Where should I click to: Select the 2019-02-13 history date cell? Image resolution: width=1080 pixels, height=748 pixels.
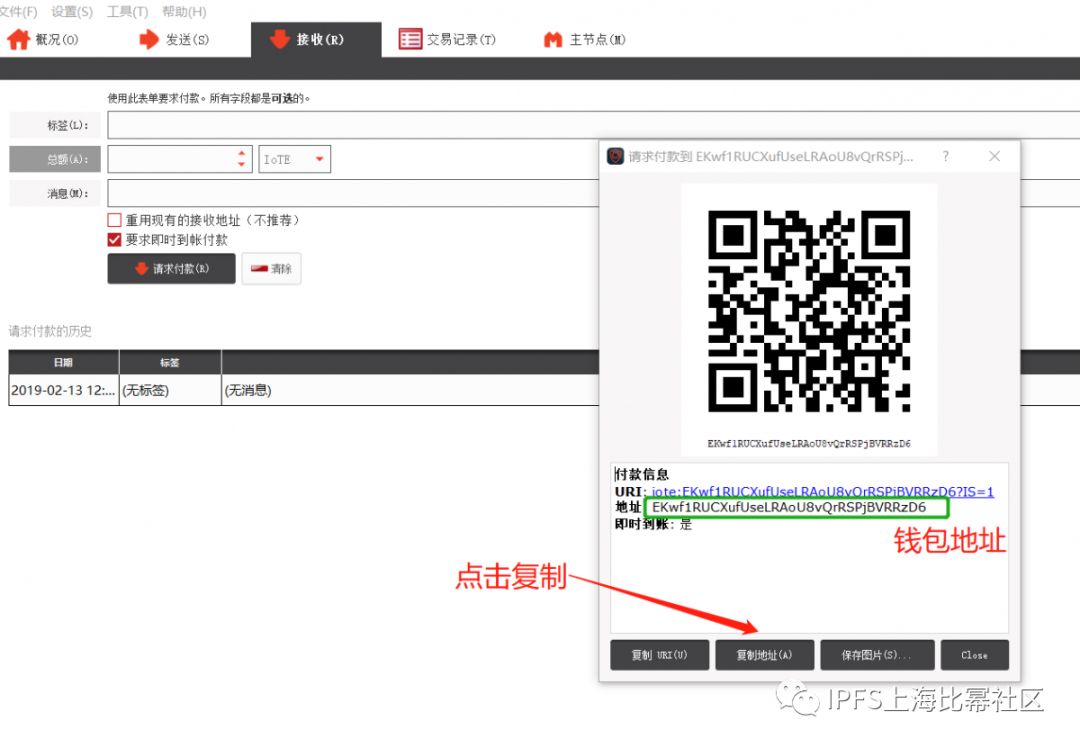click(x=63, y=391)
